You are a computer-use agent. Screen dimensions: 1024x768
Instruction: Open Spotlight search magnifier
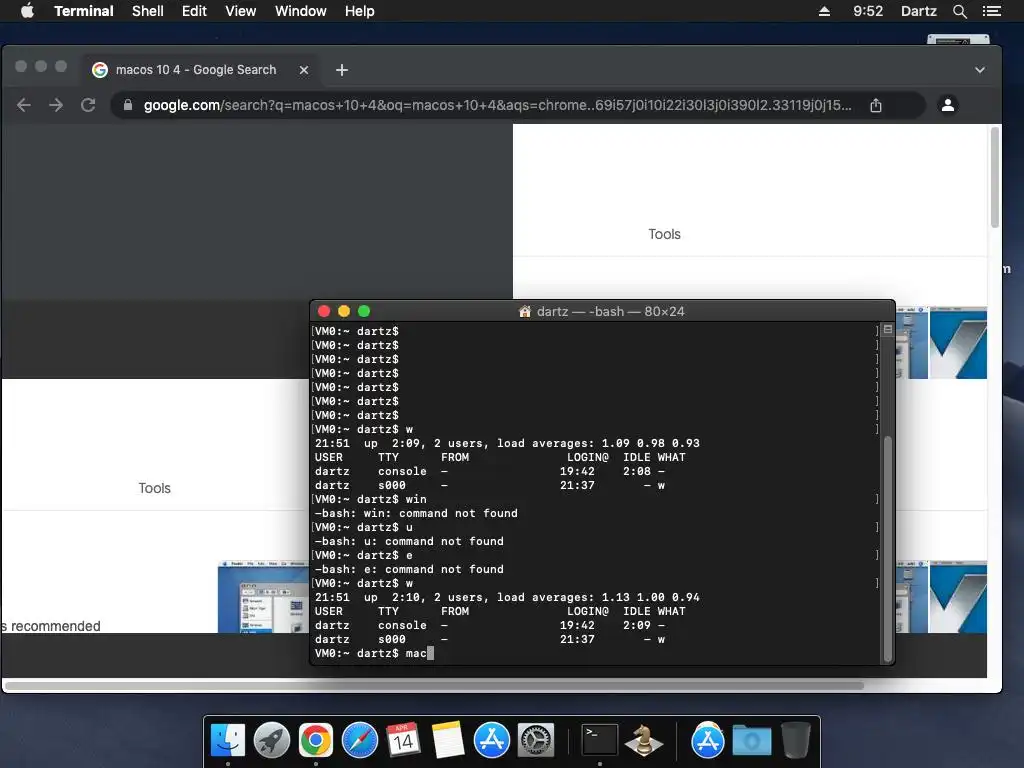[x=959, y=11]
